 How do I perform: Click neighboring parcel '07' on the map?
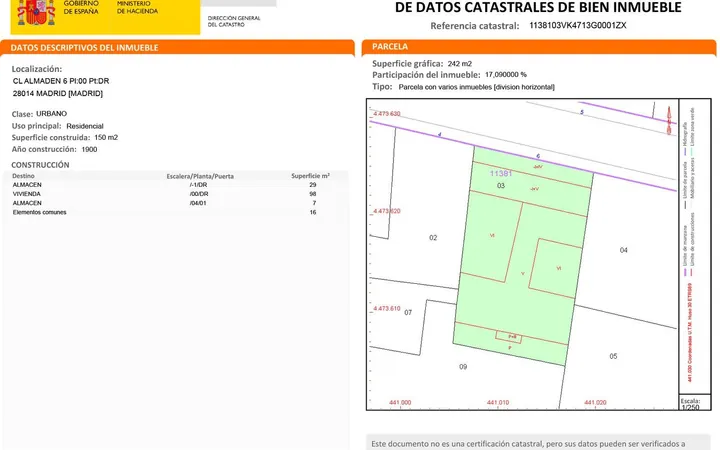click(408, 313)
